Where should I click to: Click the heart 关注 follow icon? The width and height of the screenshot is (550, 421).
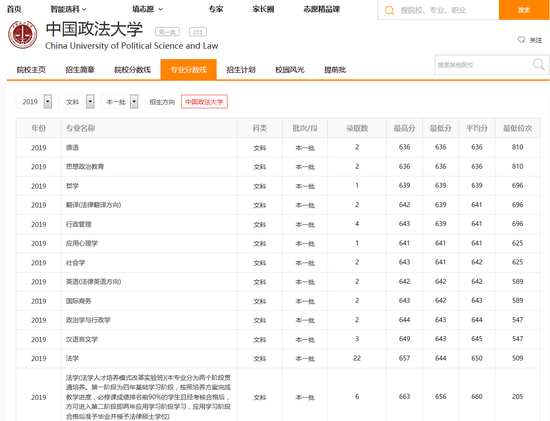point(522,40)
